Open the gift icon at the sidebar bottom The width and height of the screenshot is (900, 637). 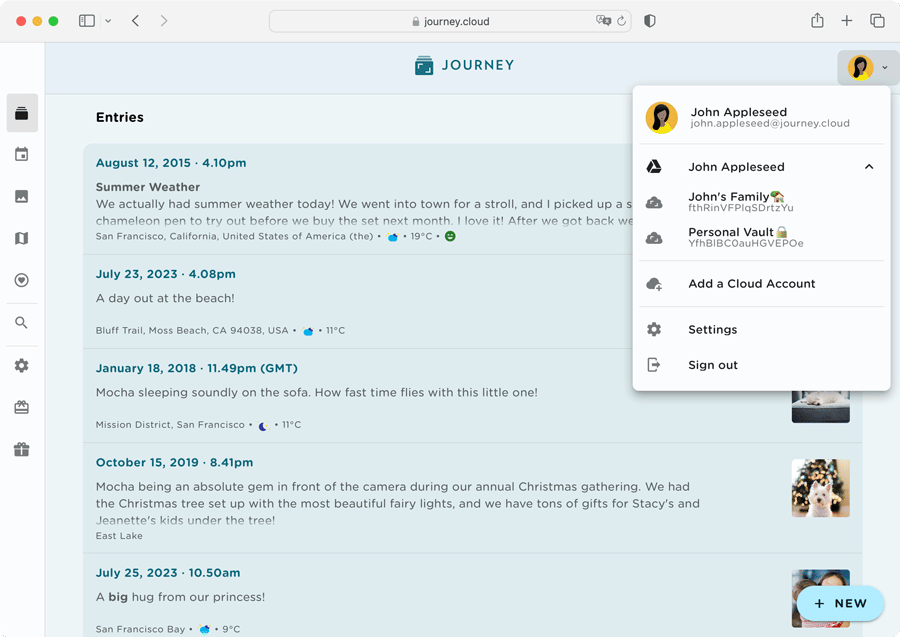[x=21, y=449]
